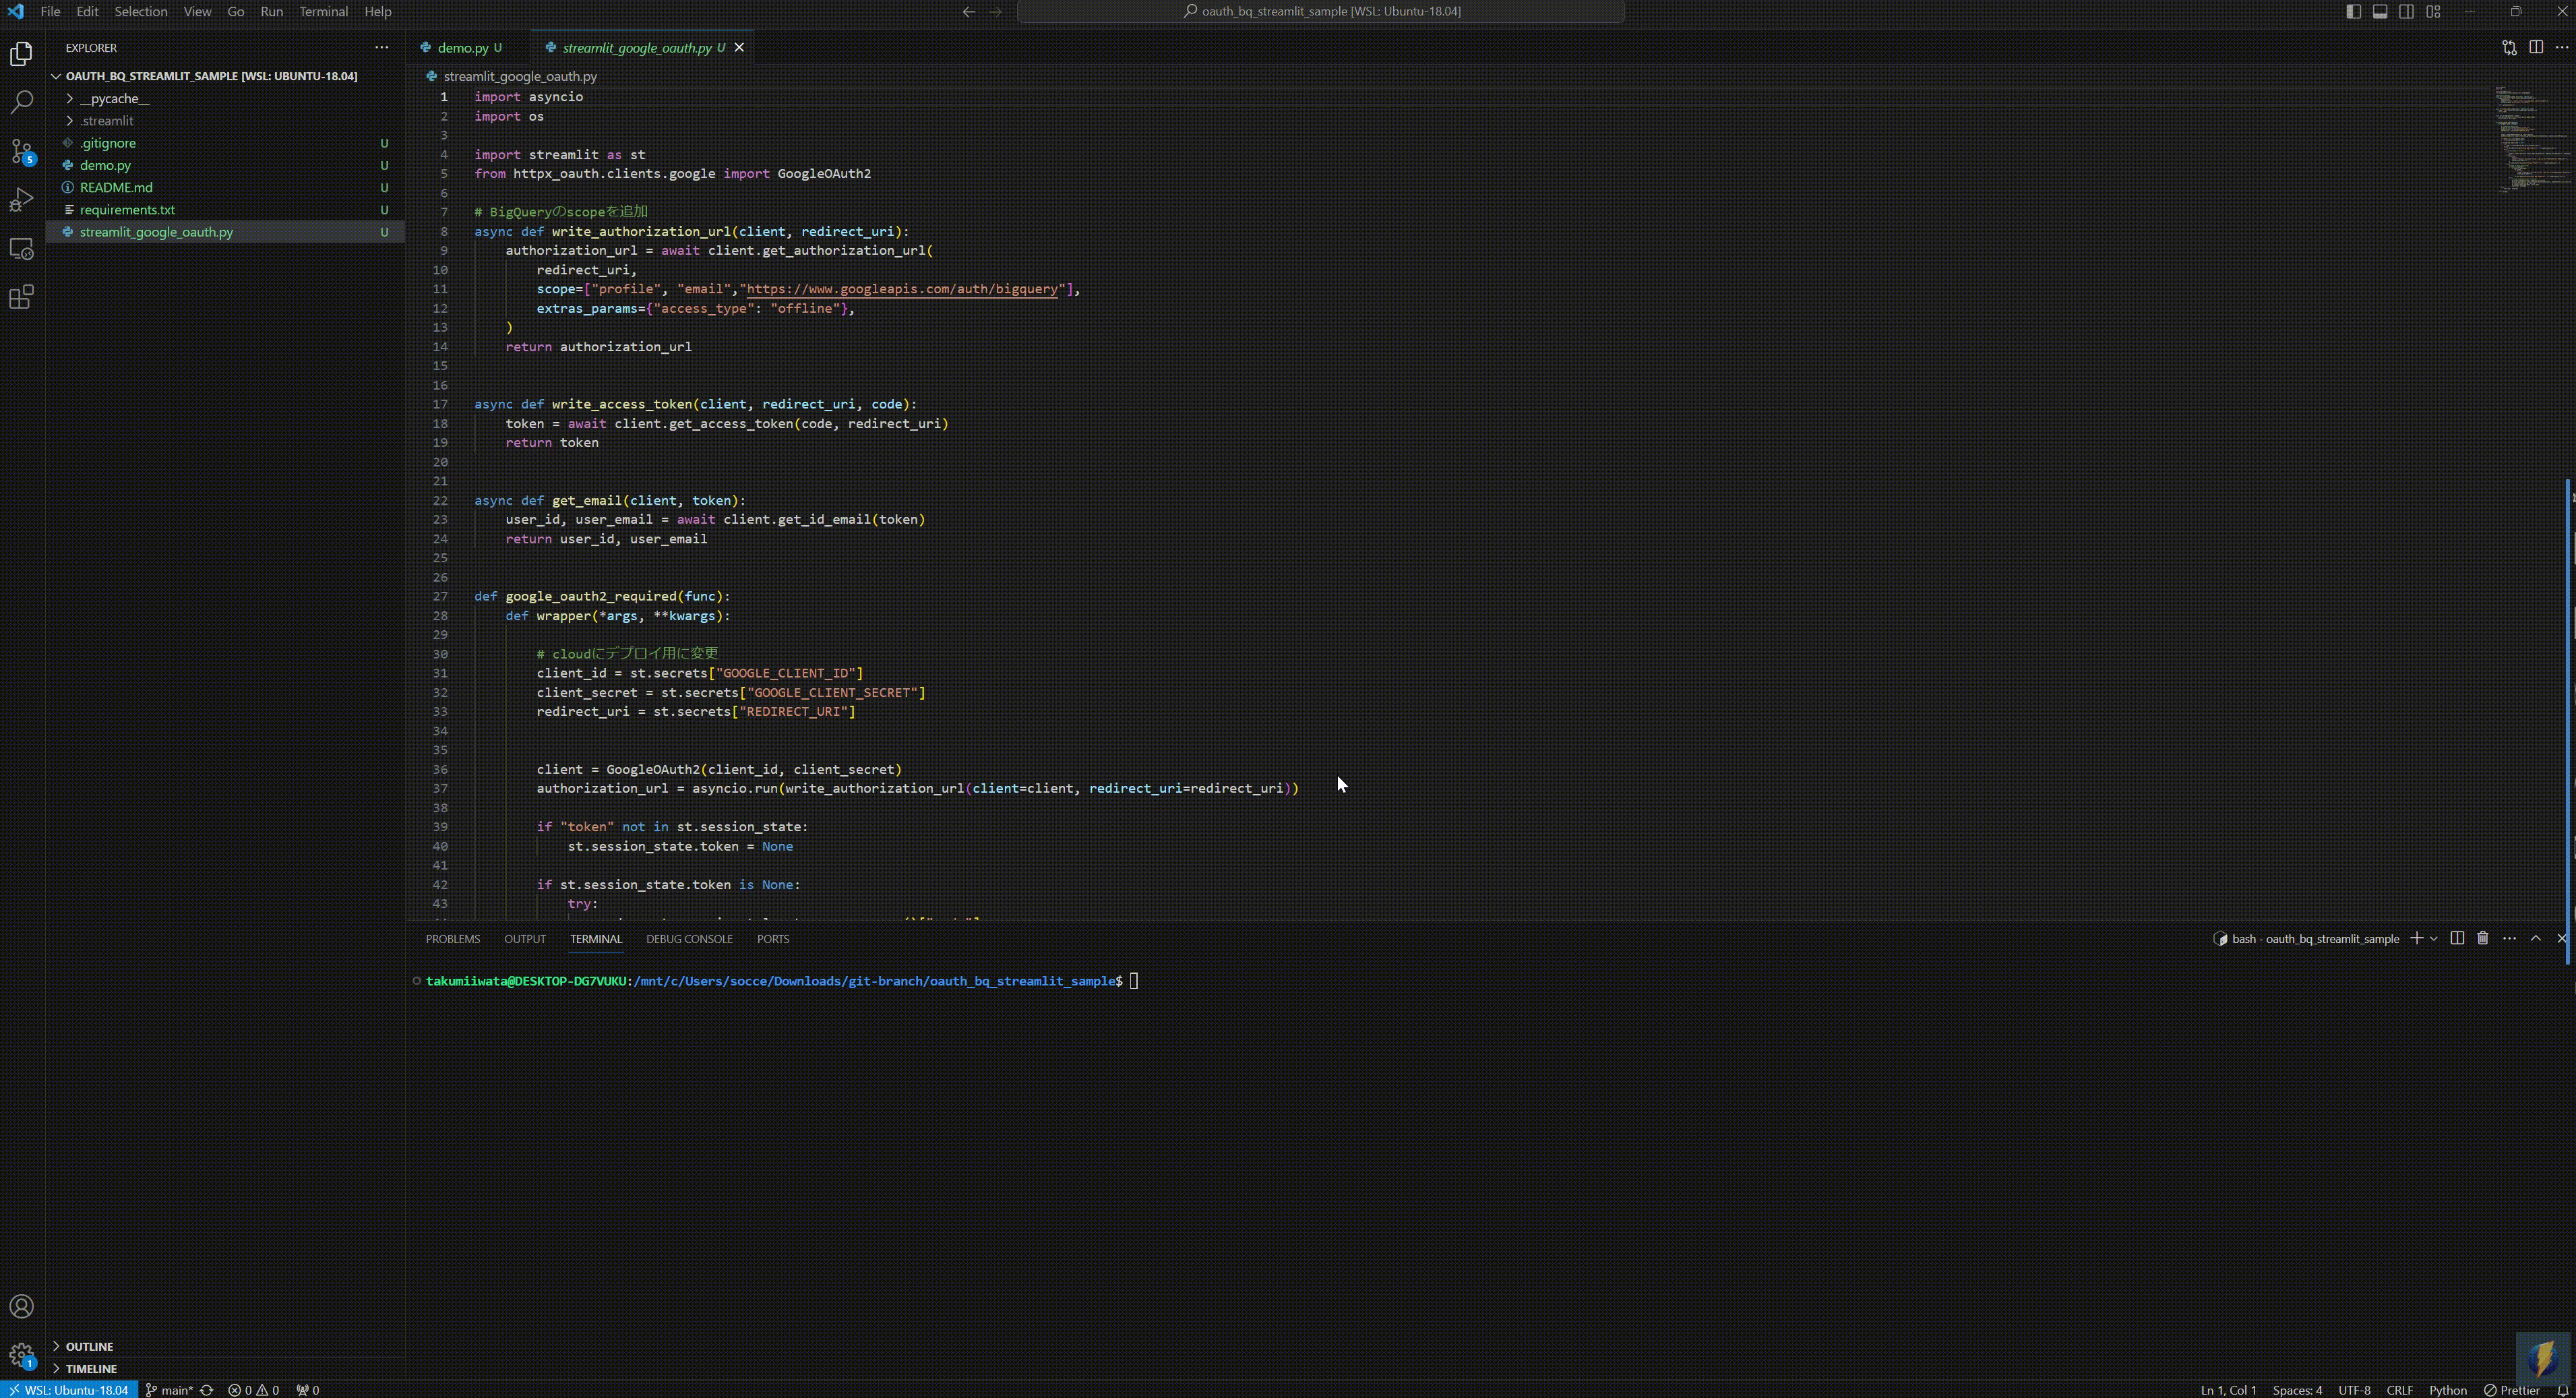Click the Accounts icon in activity bar

(x=21, y=1306)
